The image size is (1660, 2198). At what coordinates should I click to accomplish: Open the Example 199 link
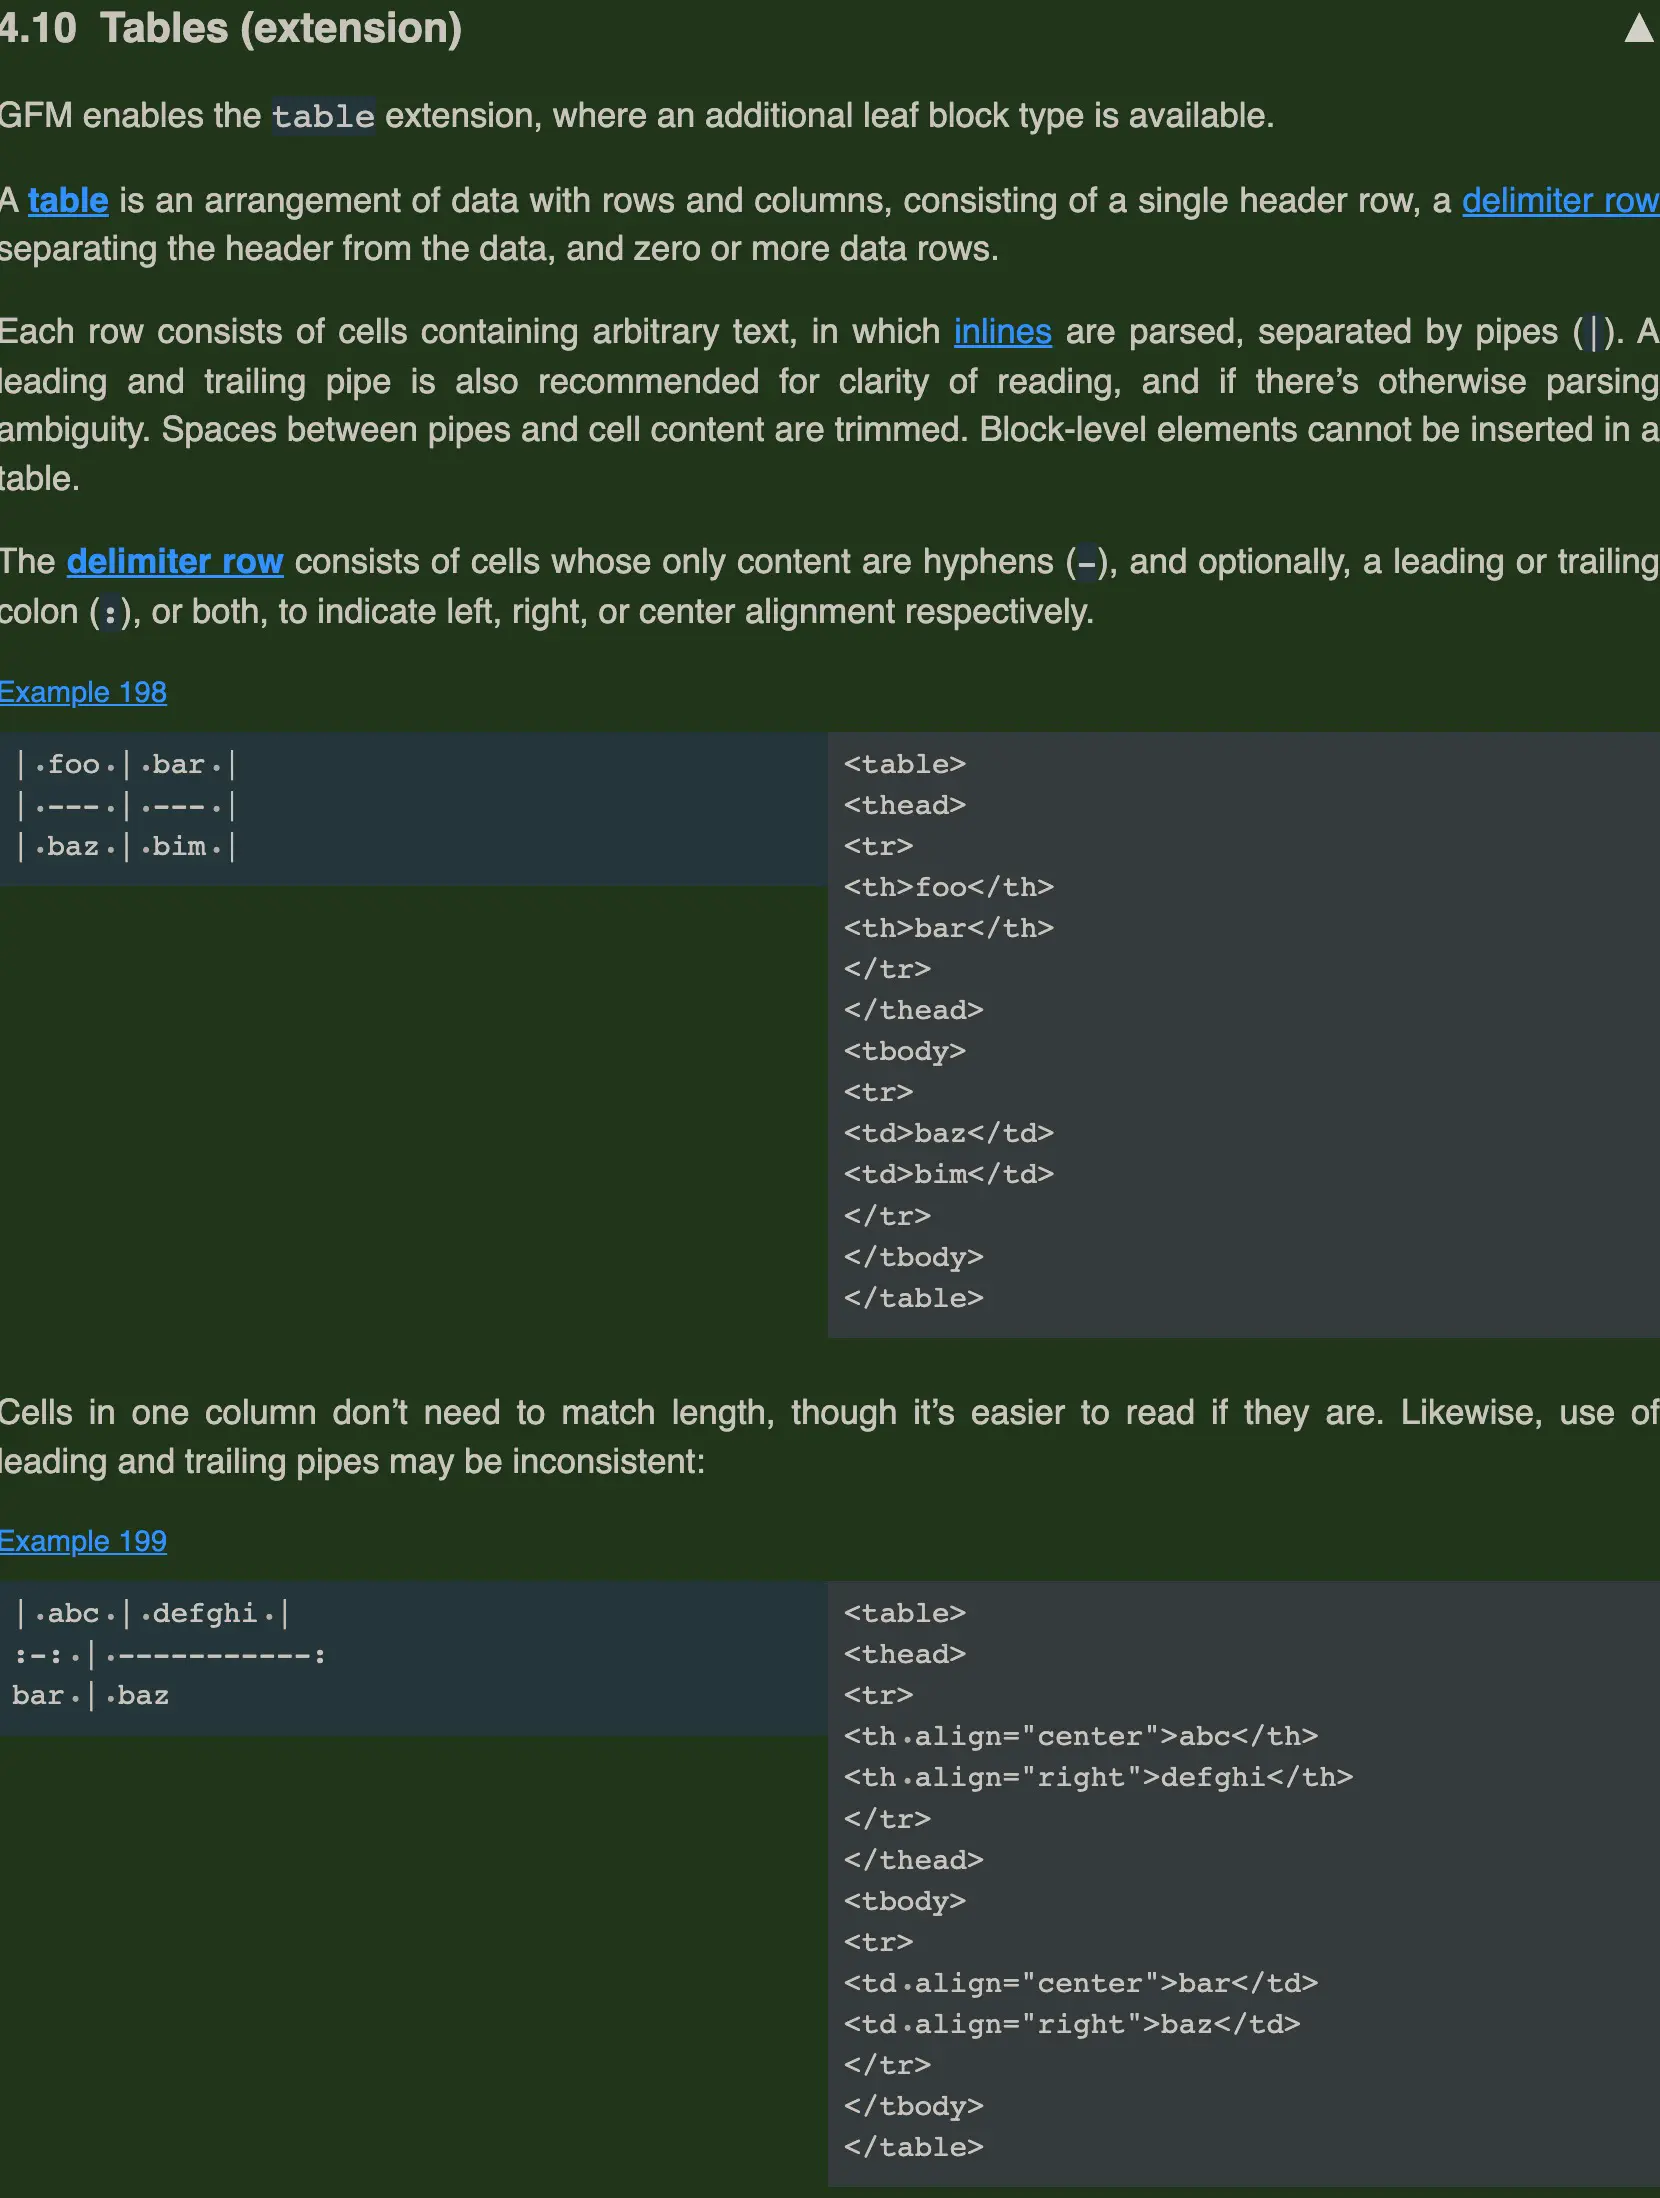point(83,1541)
